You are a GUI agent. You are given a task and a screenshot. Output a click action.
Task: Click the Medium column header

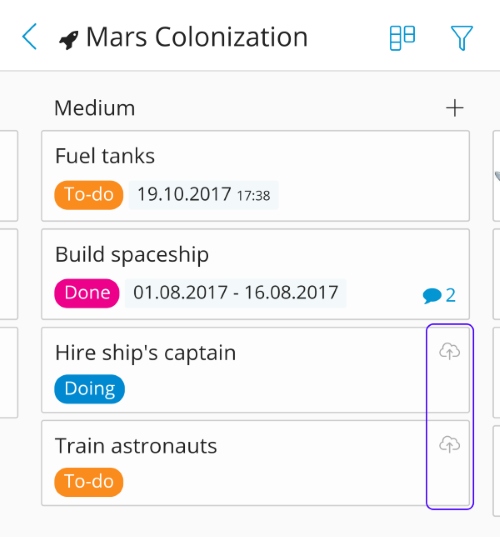coord(95,108)
